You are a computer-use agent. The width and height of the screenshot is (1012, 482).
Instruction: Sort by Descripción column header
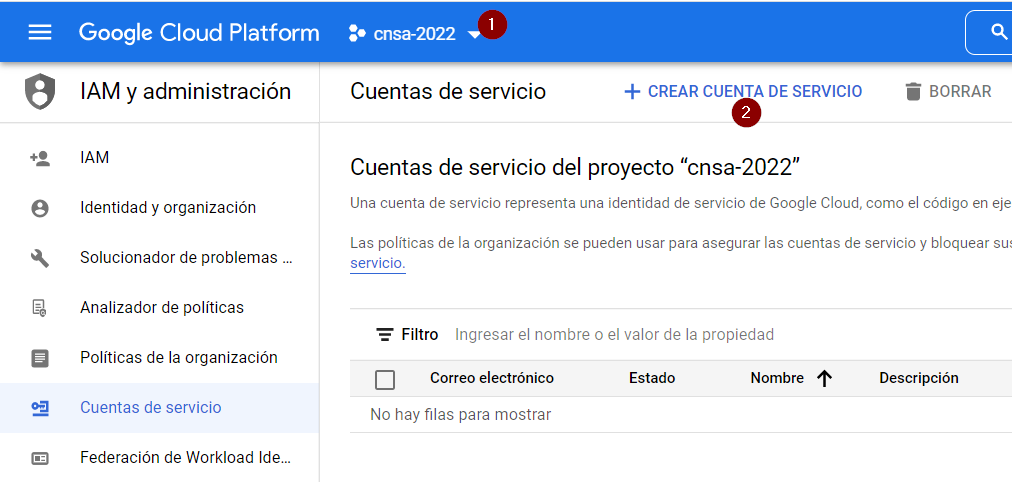[x=918, y=378]
